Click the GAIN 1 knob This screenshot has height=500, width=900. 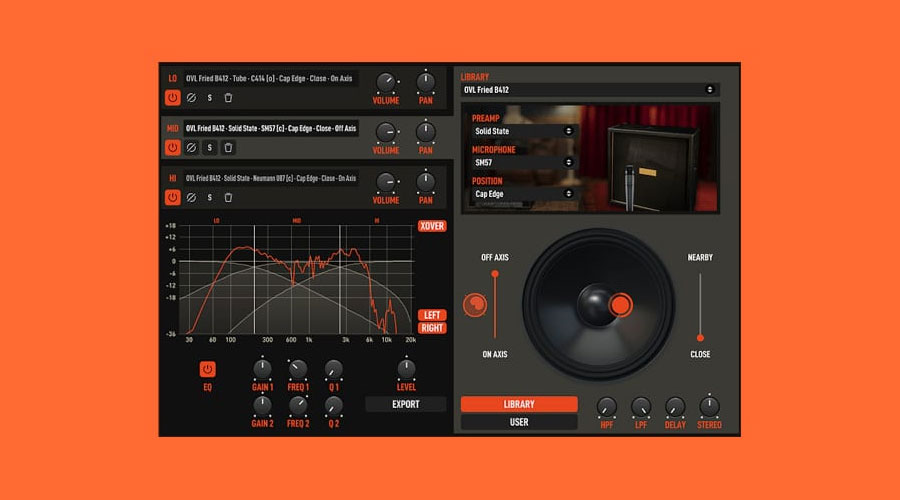coord(262,369)
